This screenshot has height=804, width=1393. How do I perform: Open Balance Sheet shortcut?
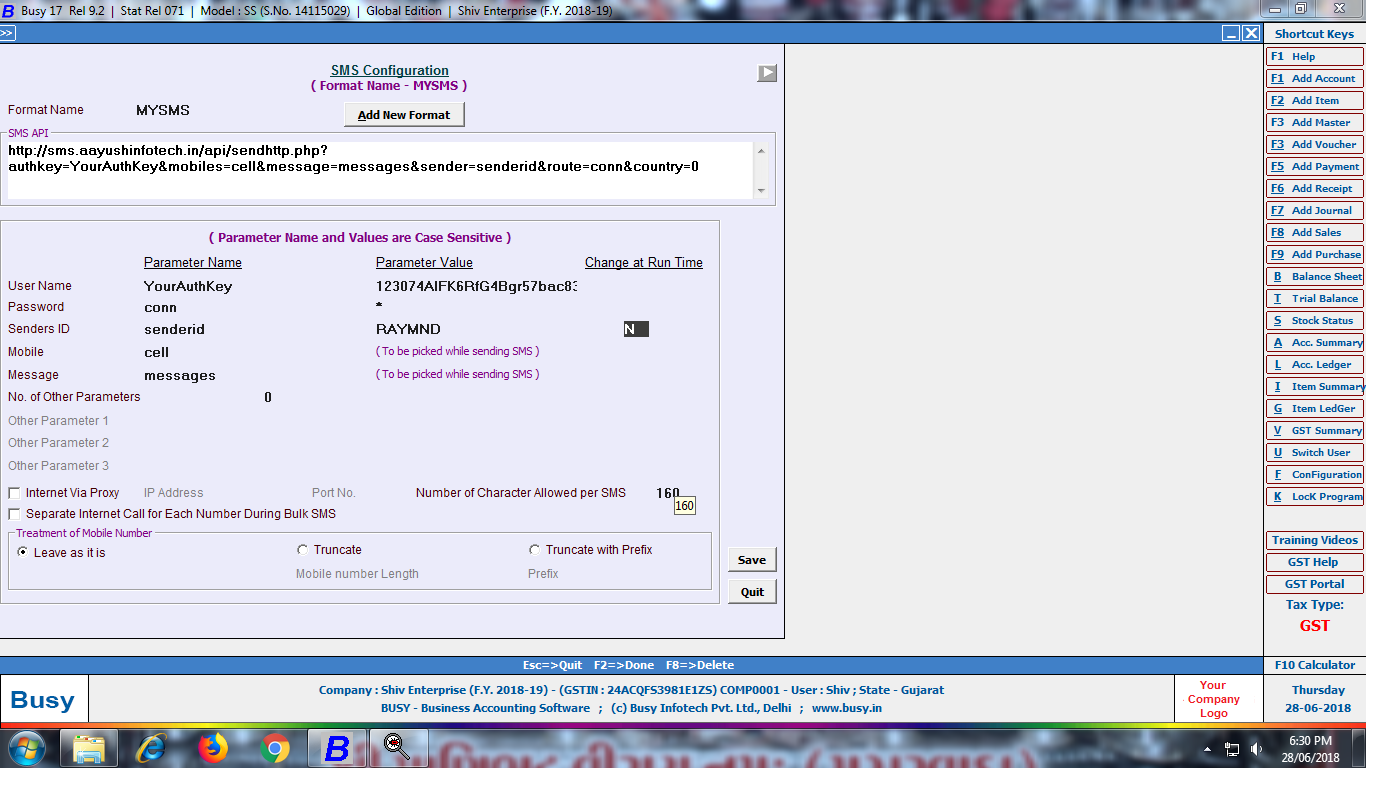pyautogui.click(x=1314, y=277)
